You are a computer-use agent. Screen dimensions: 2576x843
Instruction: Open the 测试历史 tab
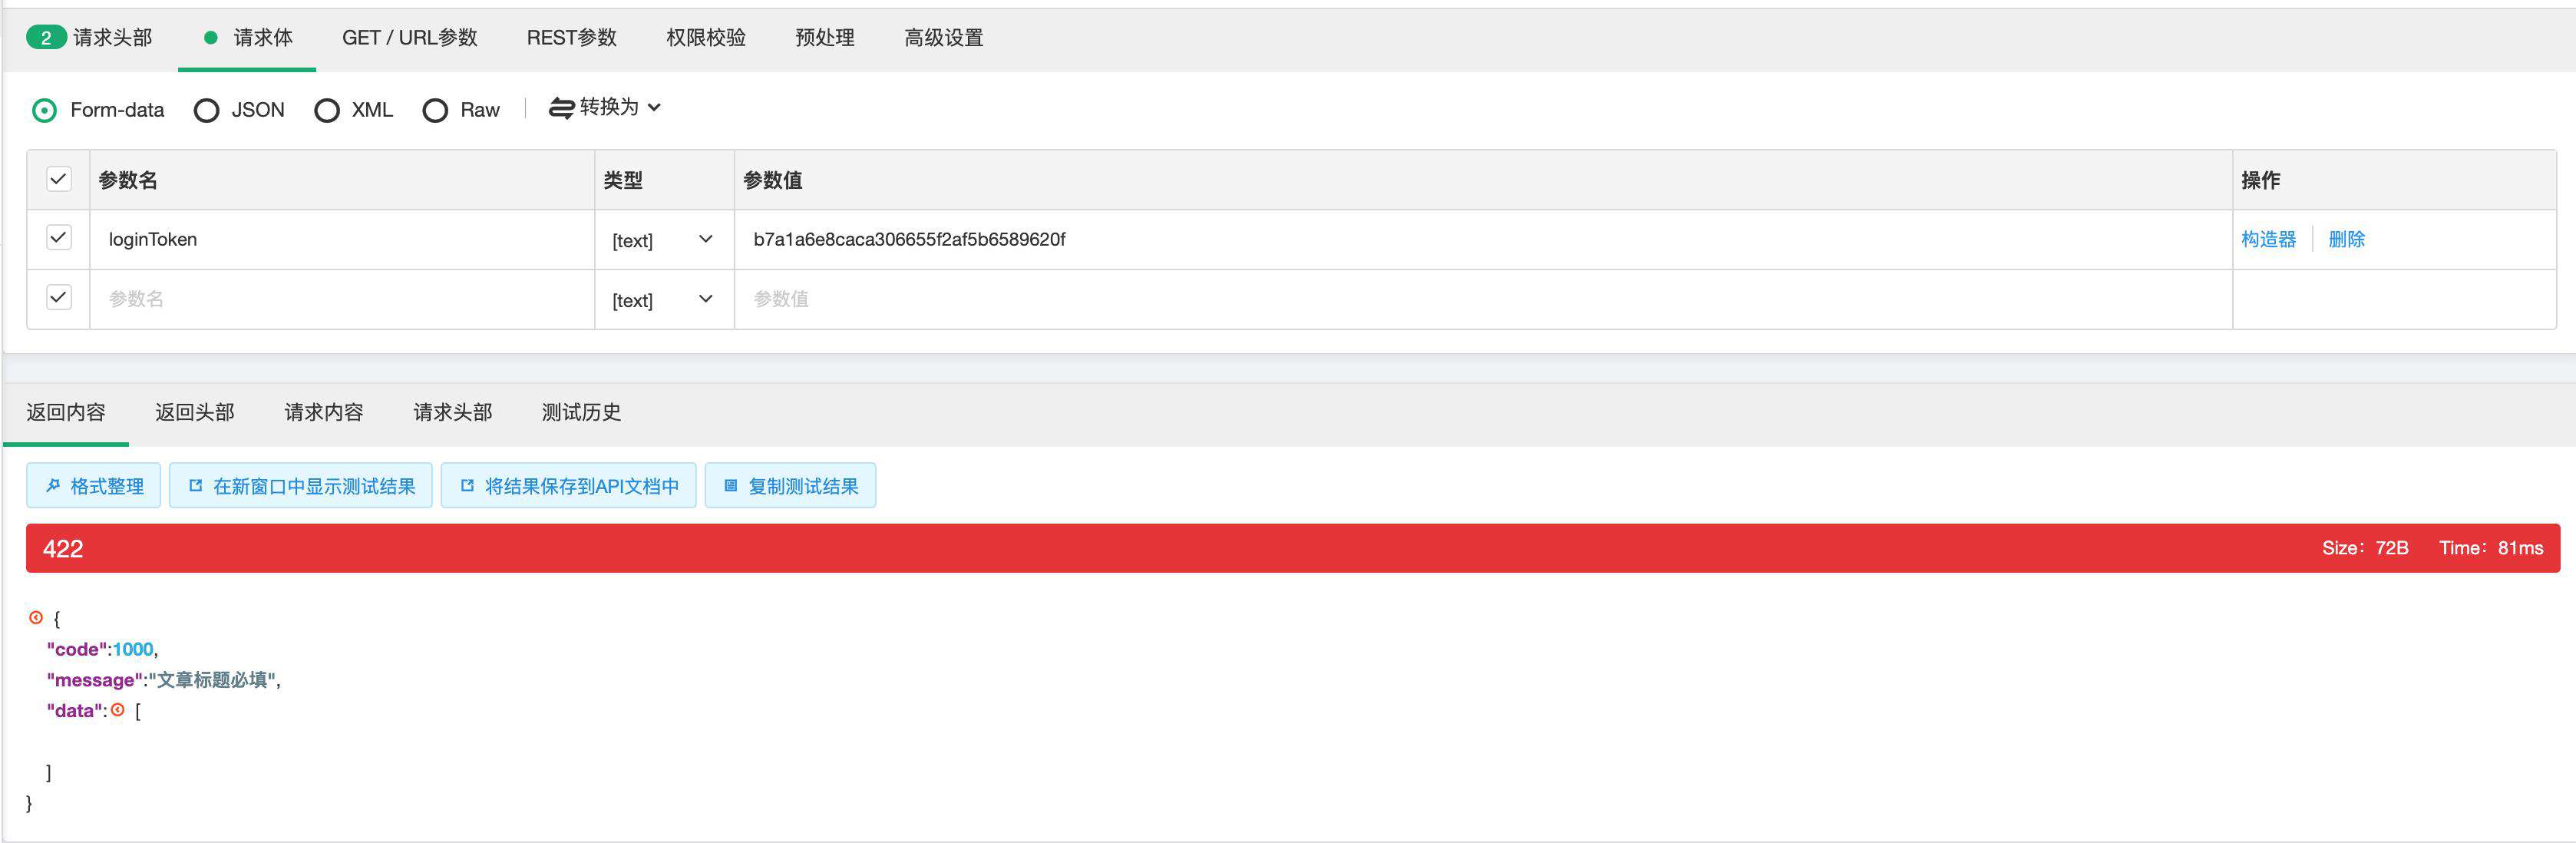(581, 412)
